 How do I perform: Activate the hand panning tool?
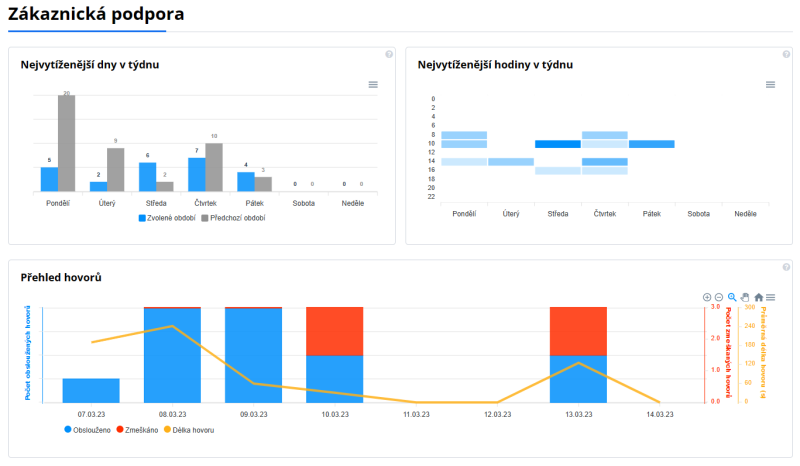click(x=745, y=297)
